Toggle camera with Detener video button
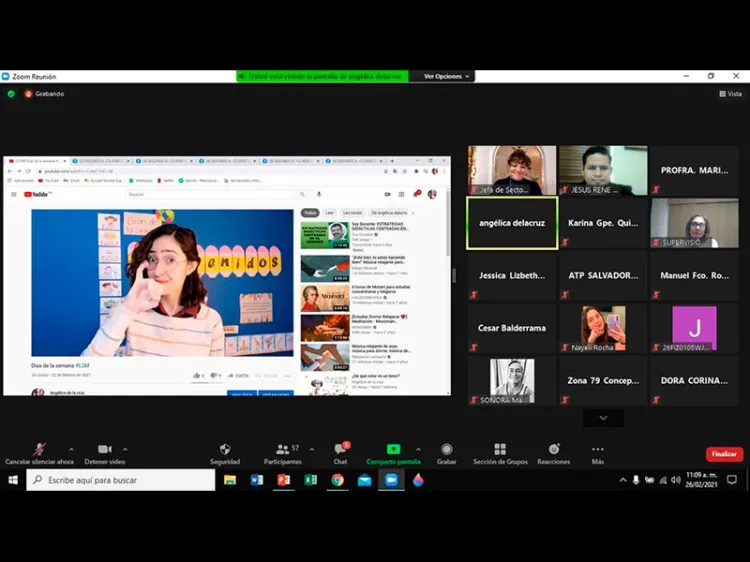 (104, 452)
